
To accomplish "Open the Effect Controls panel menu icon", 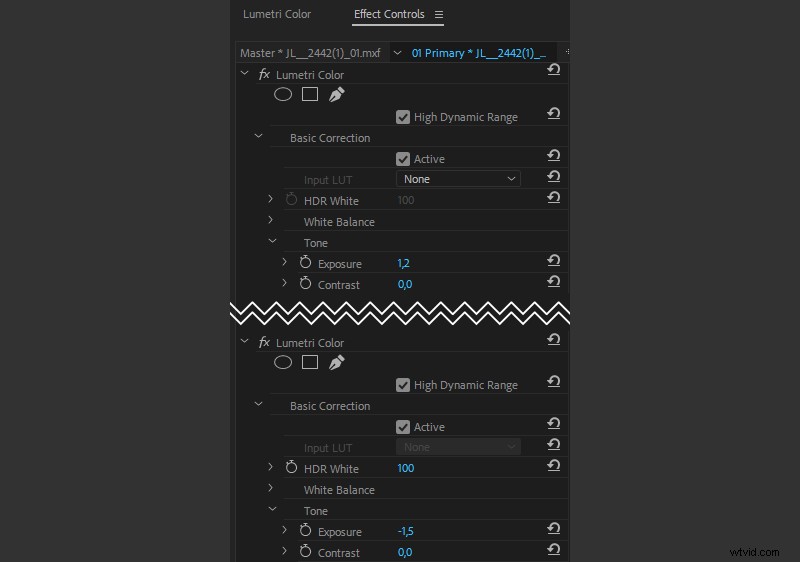I will click(x=439, y=15).
